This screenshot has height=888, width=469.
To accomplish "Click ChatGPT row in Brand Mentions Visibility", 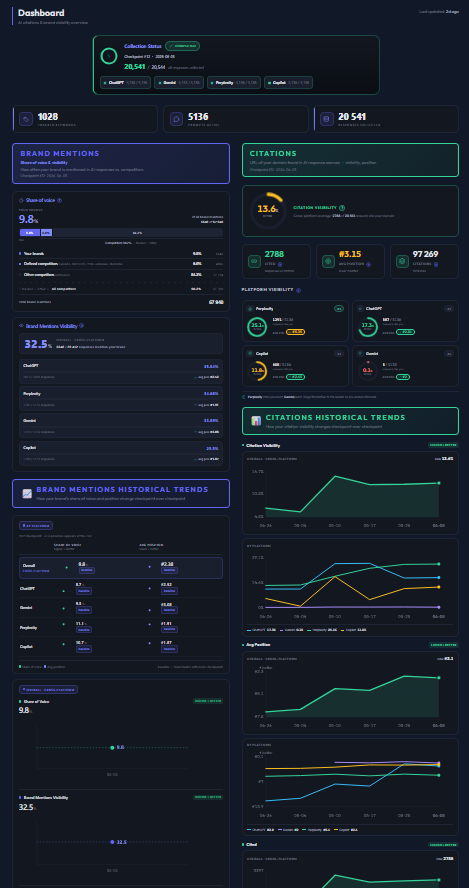I will click(x=121, y=371).
